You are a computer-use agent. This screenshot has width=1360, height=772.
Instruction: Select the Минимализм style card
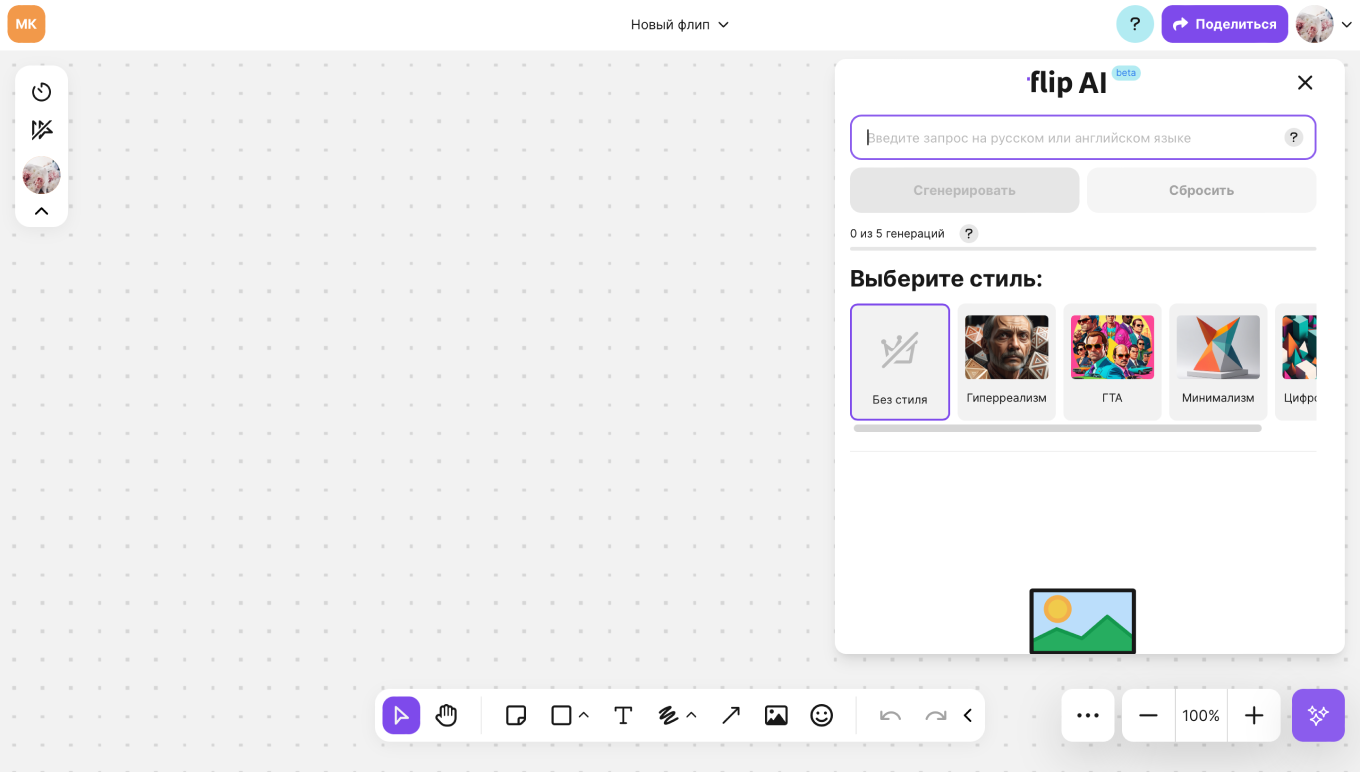click(x=1218, y=362)
